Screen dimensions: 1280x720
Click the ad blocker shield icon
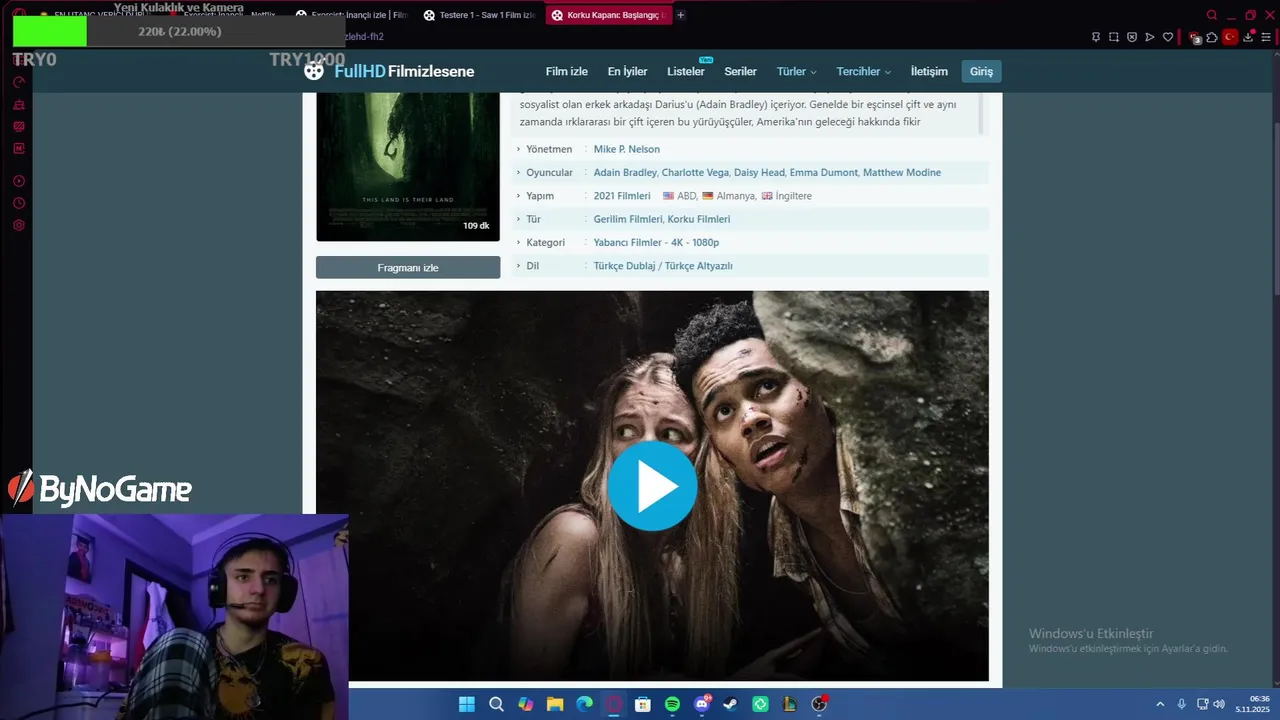coord(1132,37)
